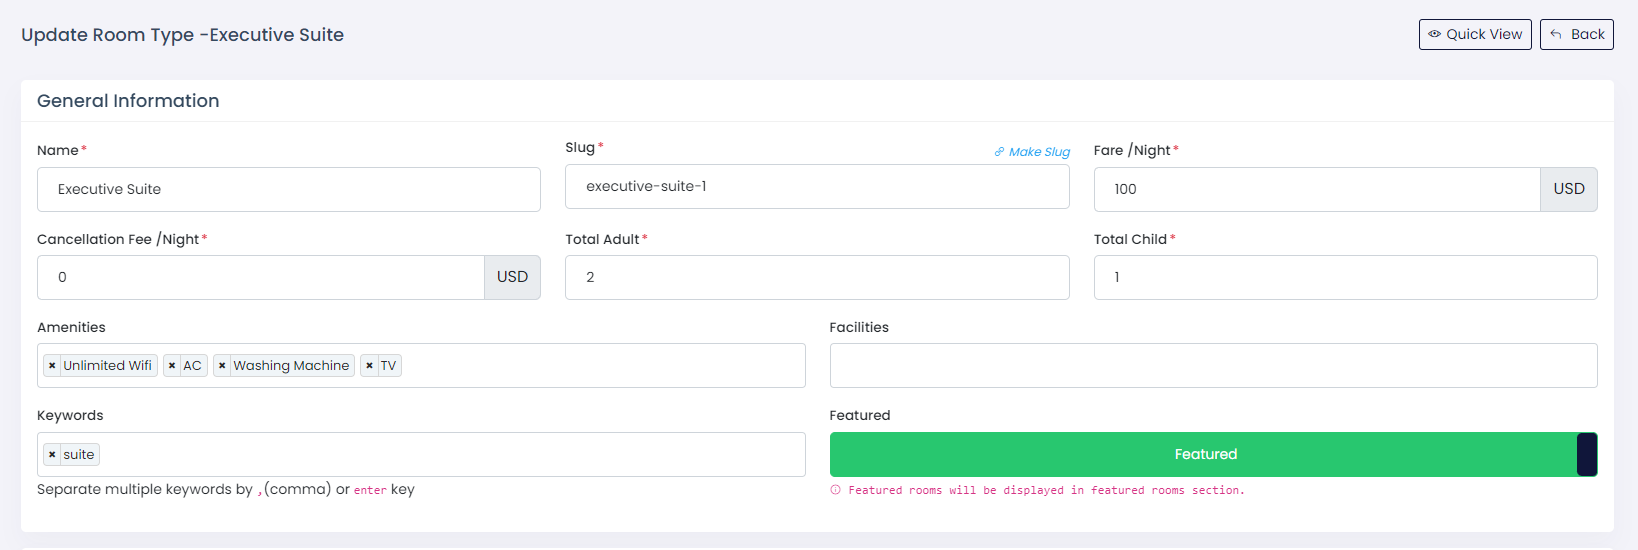Viewport: 1638px width, 550px height.
Task: Delete the suite keyword tag
Action: click(x=52, y=455)
